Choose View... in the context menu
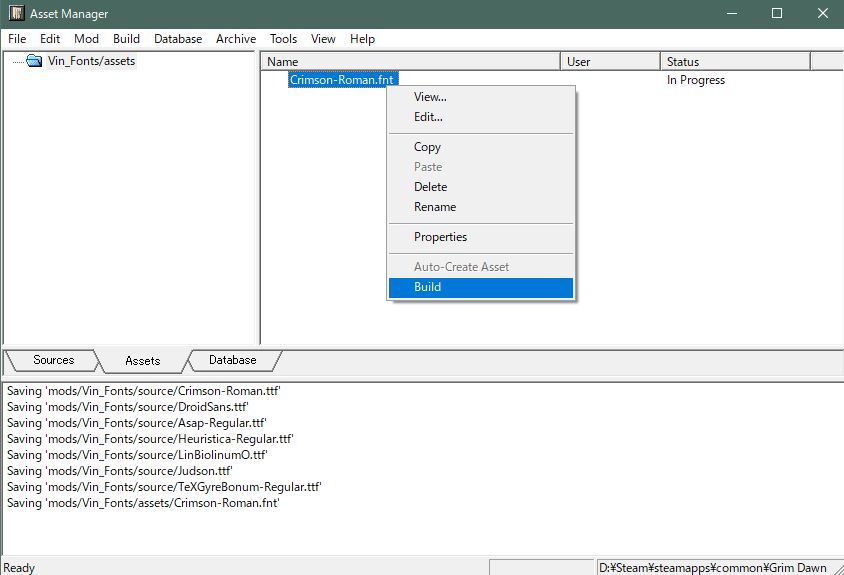The height and width of the screenshot is (575, 844). tap(430, 97)
